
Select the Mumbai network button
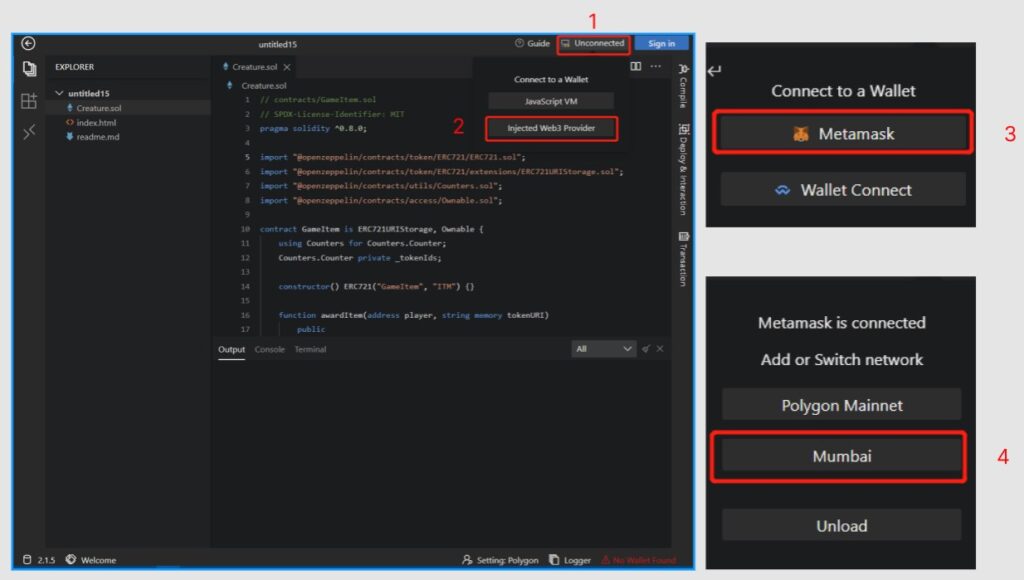pos(841,456)
